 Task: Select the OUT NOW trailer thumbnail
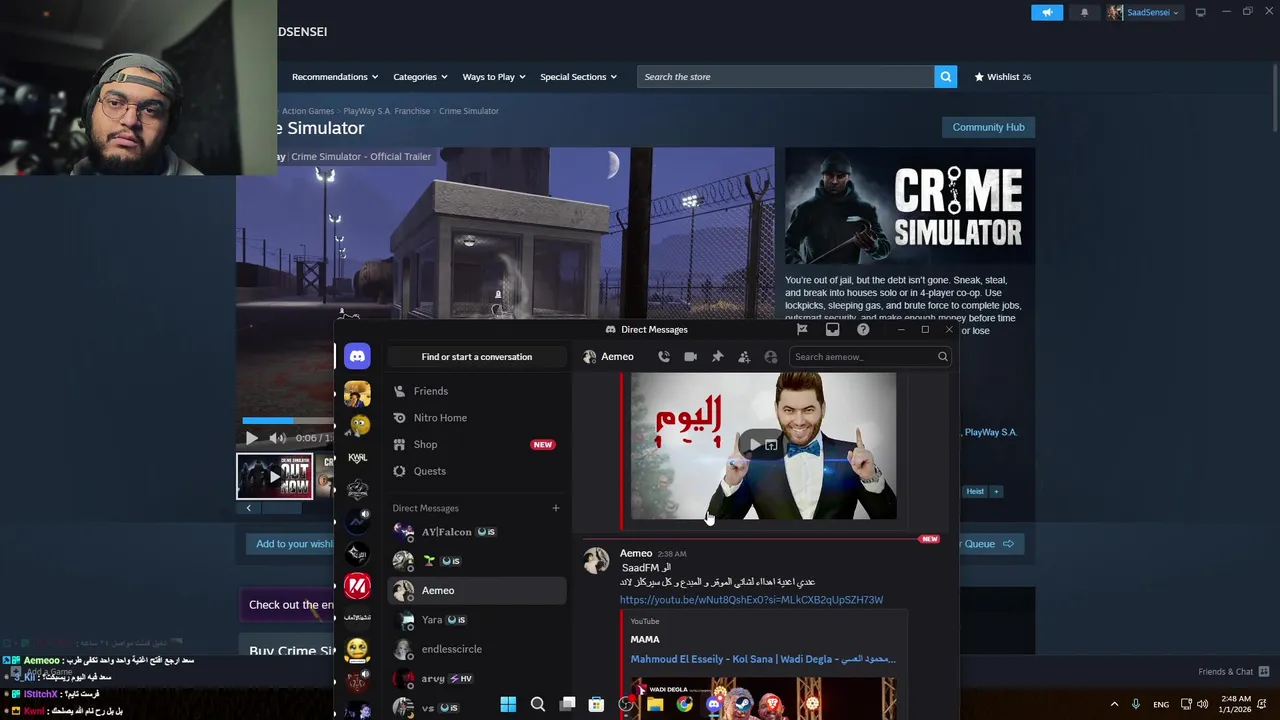coord(275,476)
